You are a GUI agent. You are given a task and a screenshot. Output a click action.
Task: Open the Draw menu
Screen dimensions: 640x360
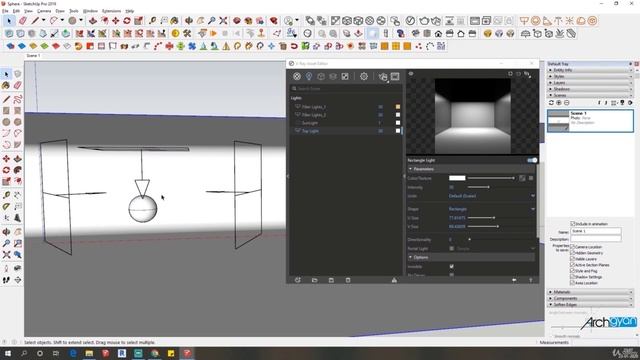tap(60, 11)
